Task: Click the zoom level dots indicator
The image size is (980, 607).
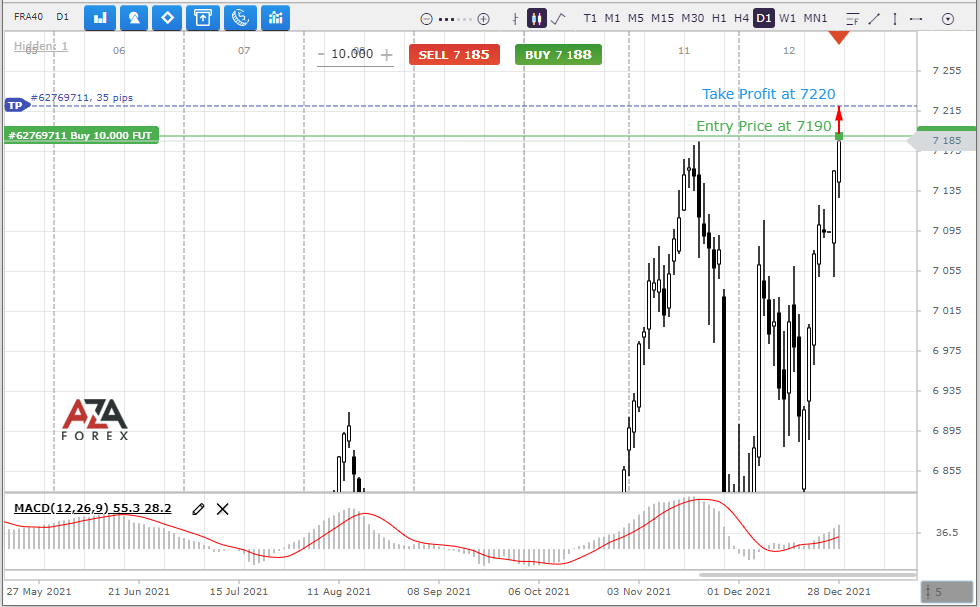Action: [455, 19]
